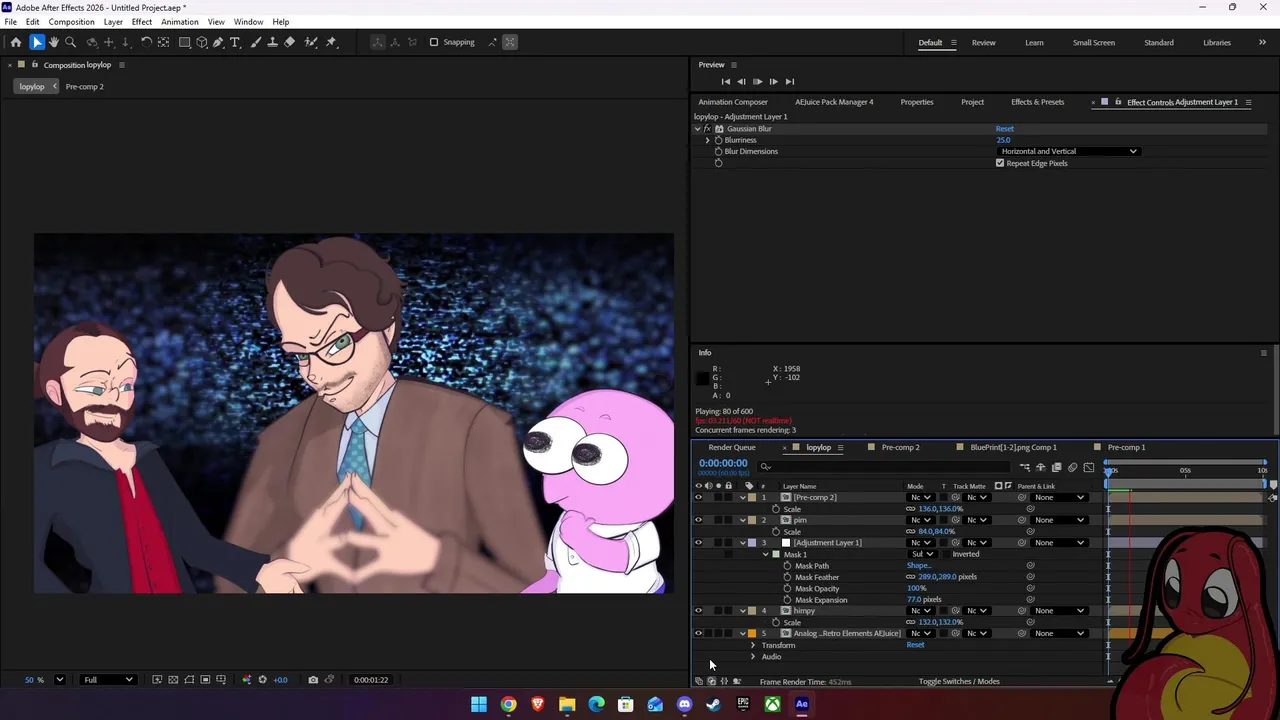Click Toggle Switches / Modes button
This screenshot has width=1280, height=720.
coord(959,682)
